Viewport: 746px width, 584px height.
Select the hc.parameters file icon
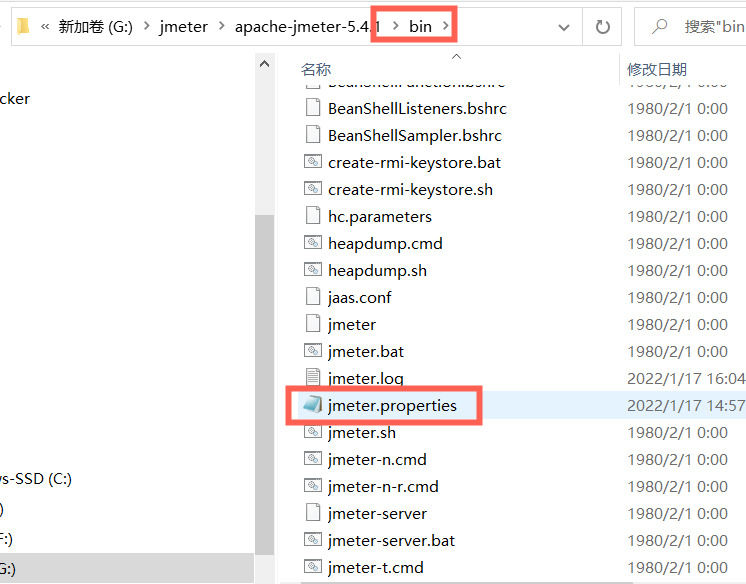(x=313, y=216)
